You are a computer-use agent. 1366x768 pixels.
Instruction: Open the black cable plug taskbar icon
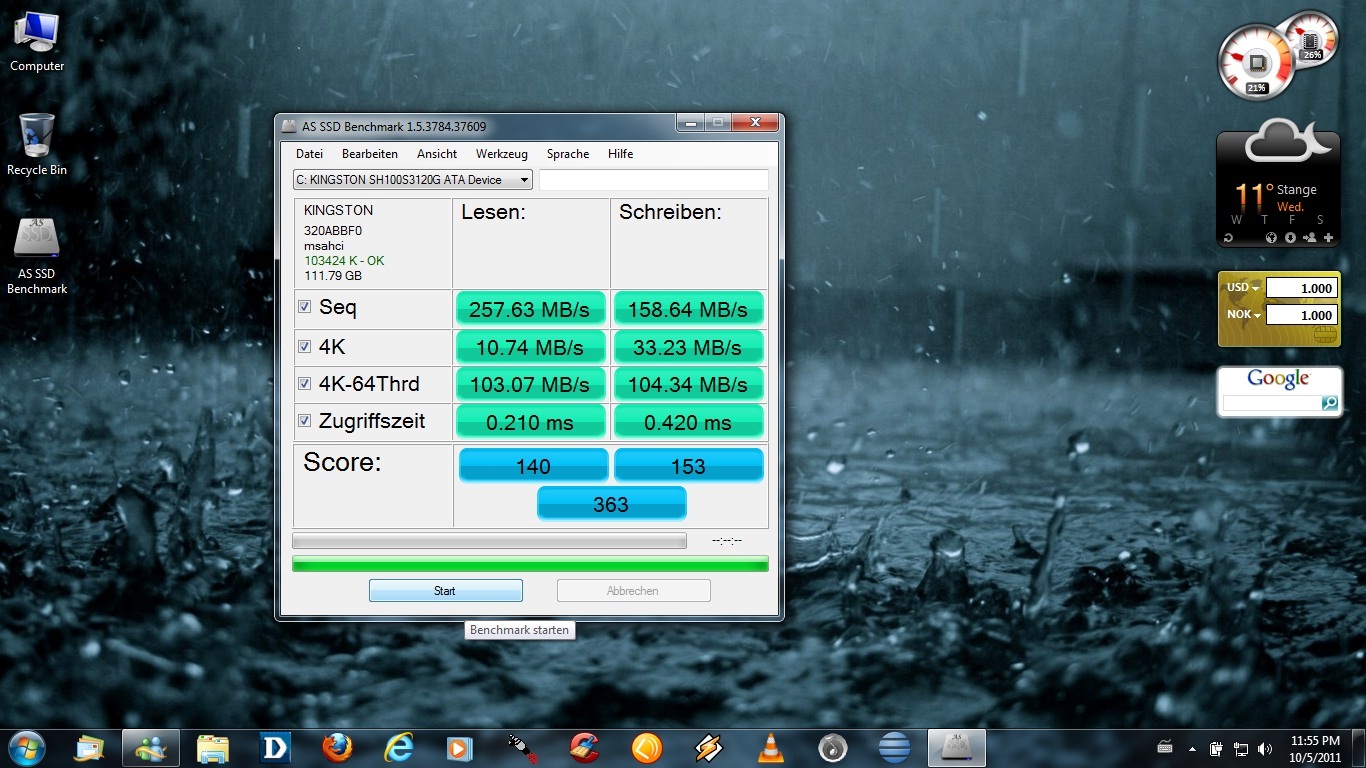pos(522,747)
